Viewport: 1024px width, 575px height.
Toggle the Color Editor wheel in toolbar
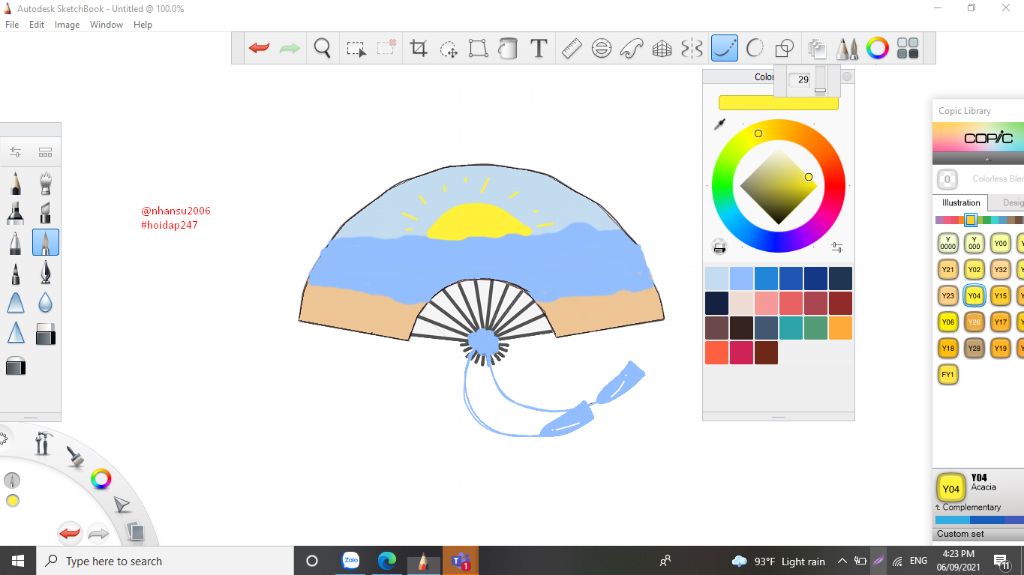tap(877, 48)
